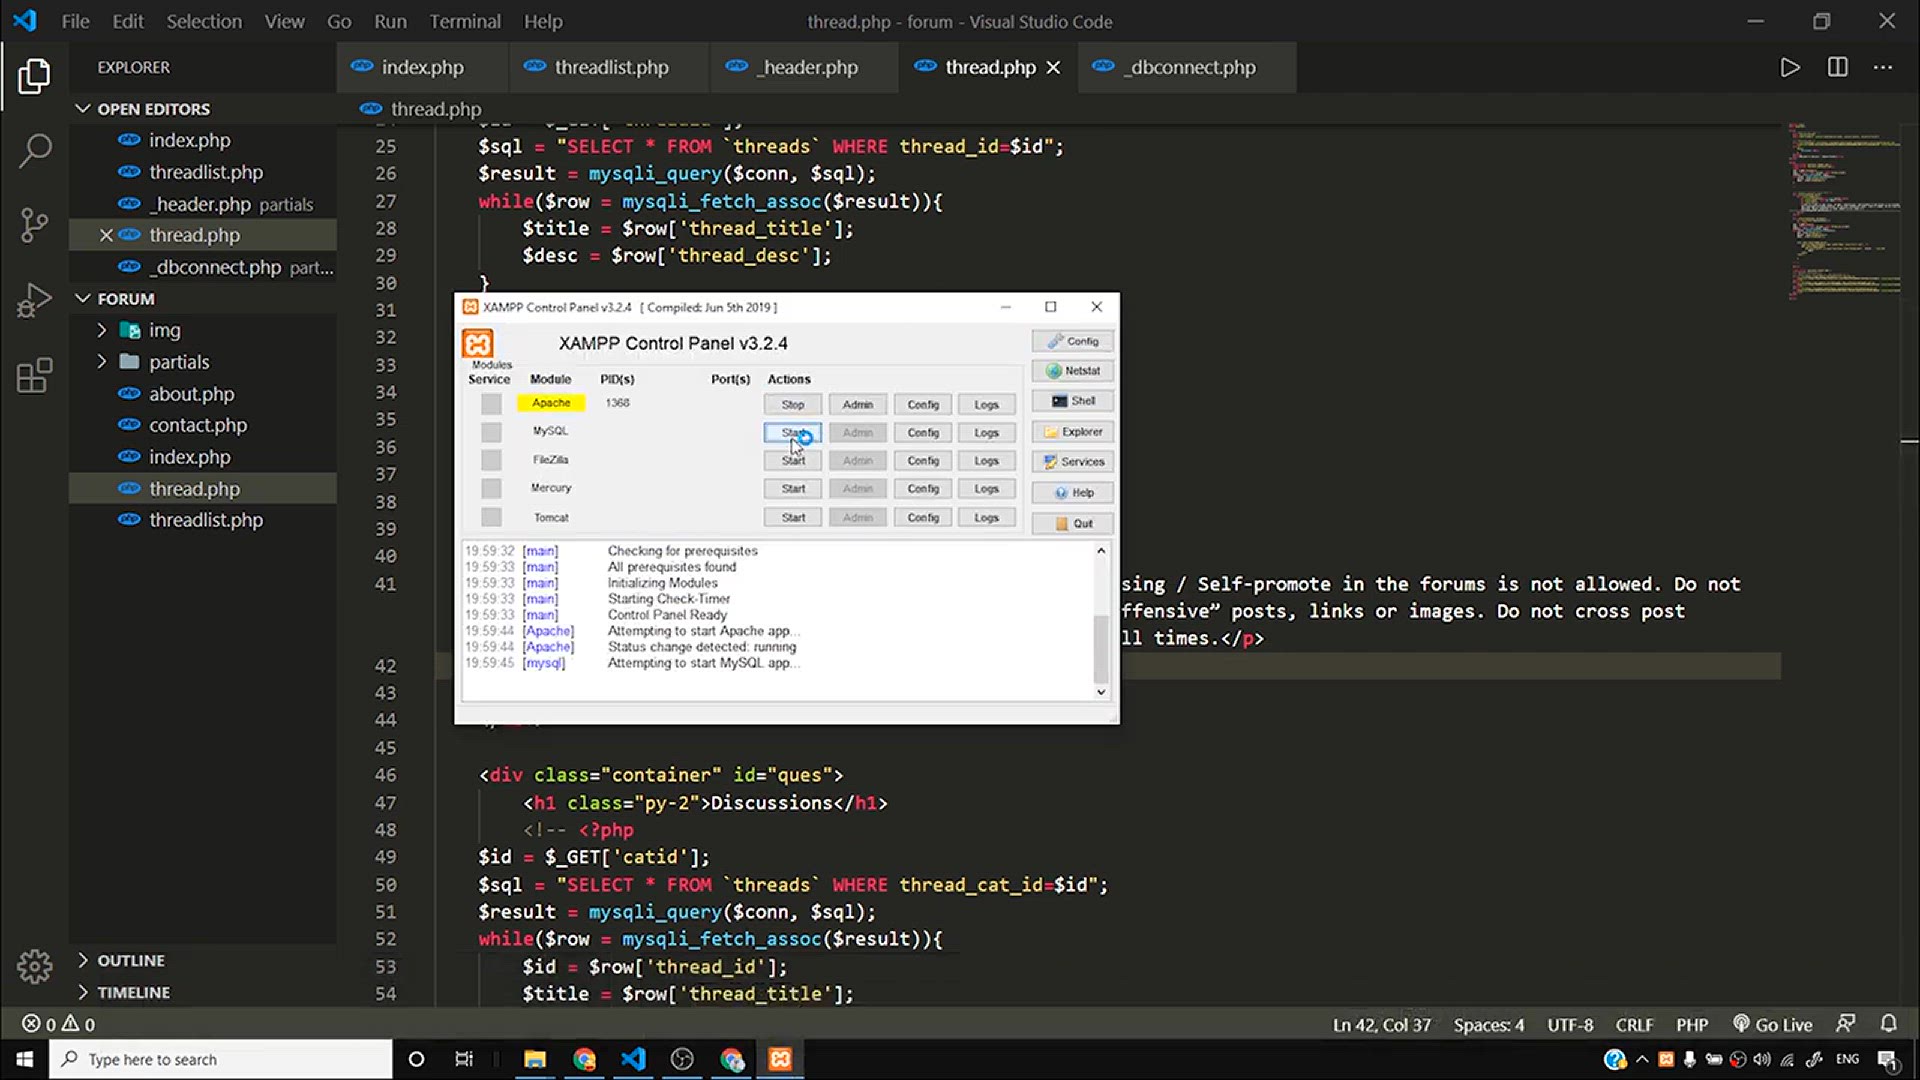
Task: Open the File menu
Action: (x=75, y=21)
